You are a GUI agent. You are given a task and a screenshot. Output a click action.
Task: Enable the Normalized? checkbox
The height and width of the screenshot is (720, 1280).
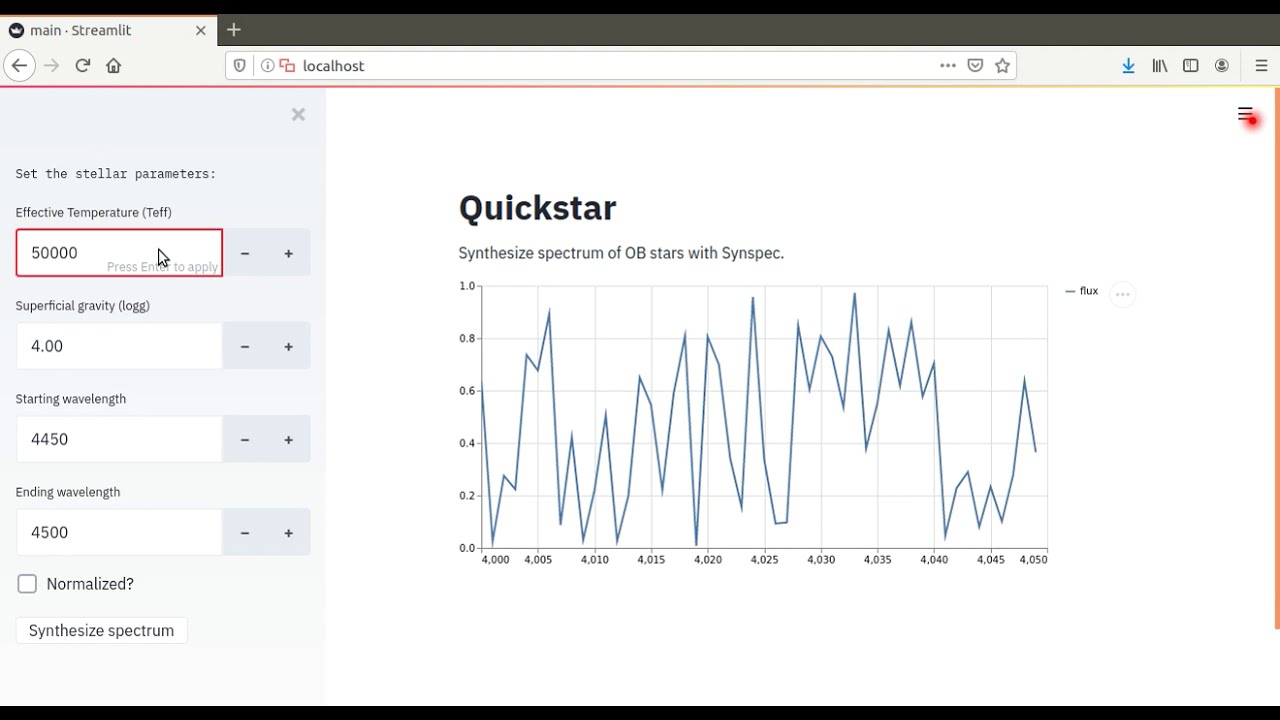point(27,584)
